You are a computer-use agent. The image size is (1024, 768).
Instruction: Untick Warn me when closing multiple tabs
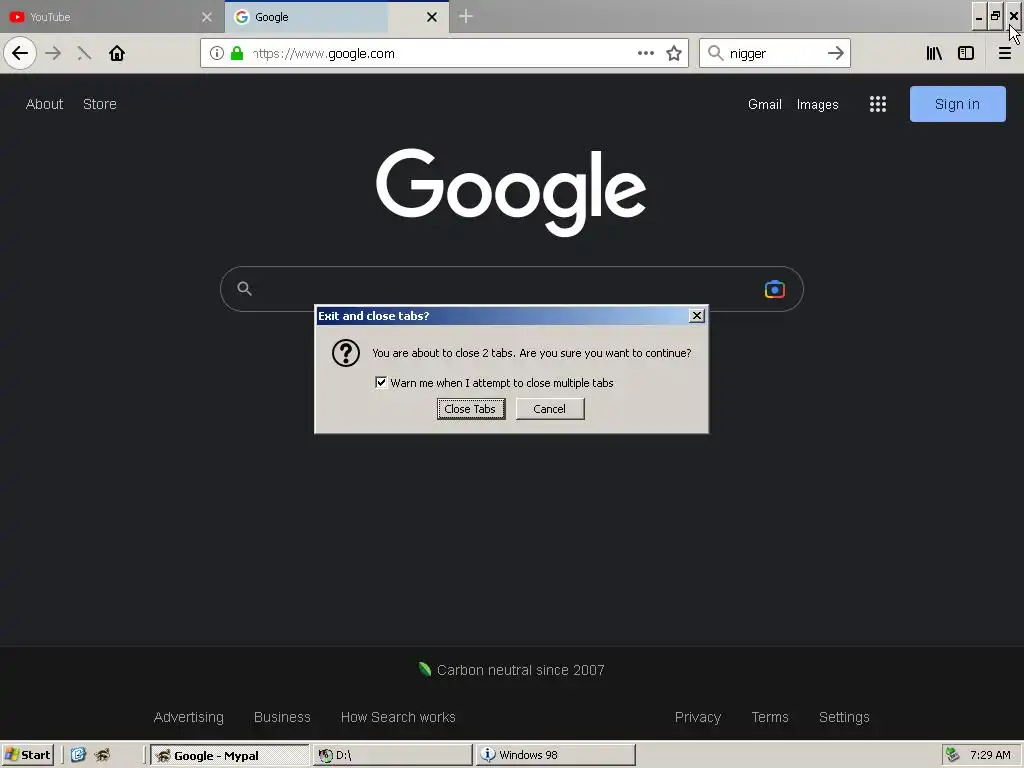click(x=381, y=382)
